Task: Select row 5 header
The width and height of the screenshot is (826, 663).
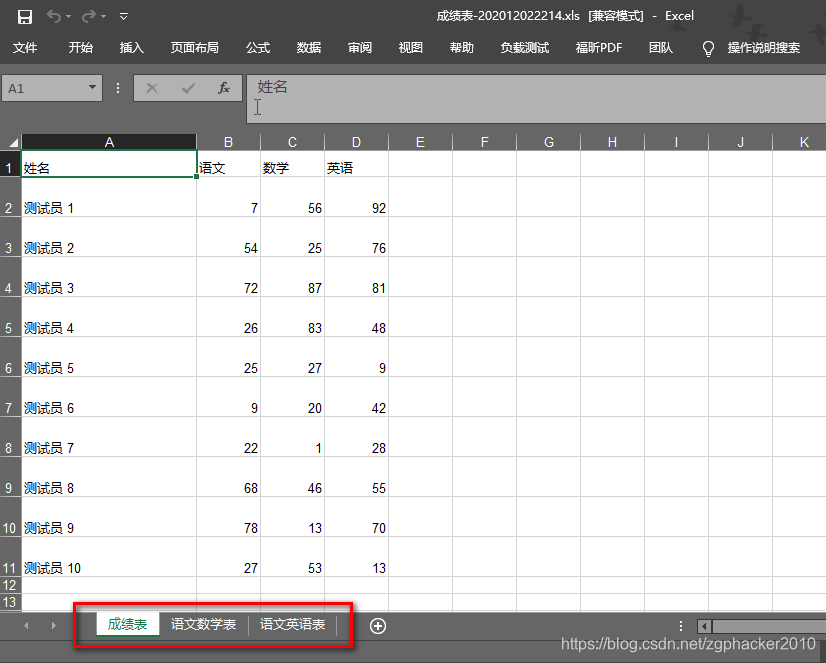Action: (10, 317)
